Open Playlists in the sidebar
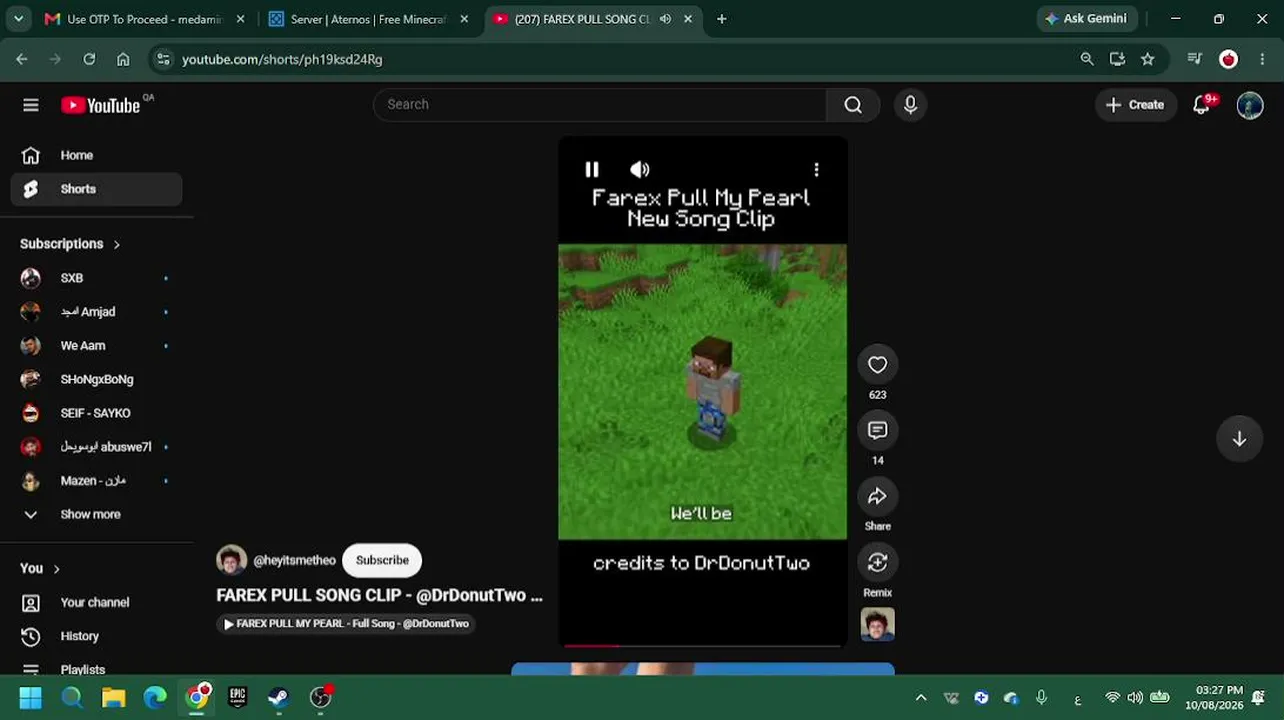The width and height of the screenshot is (1284, 720). 96,668
